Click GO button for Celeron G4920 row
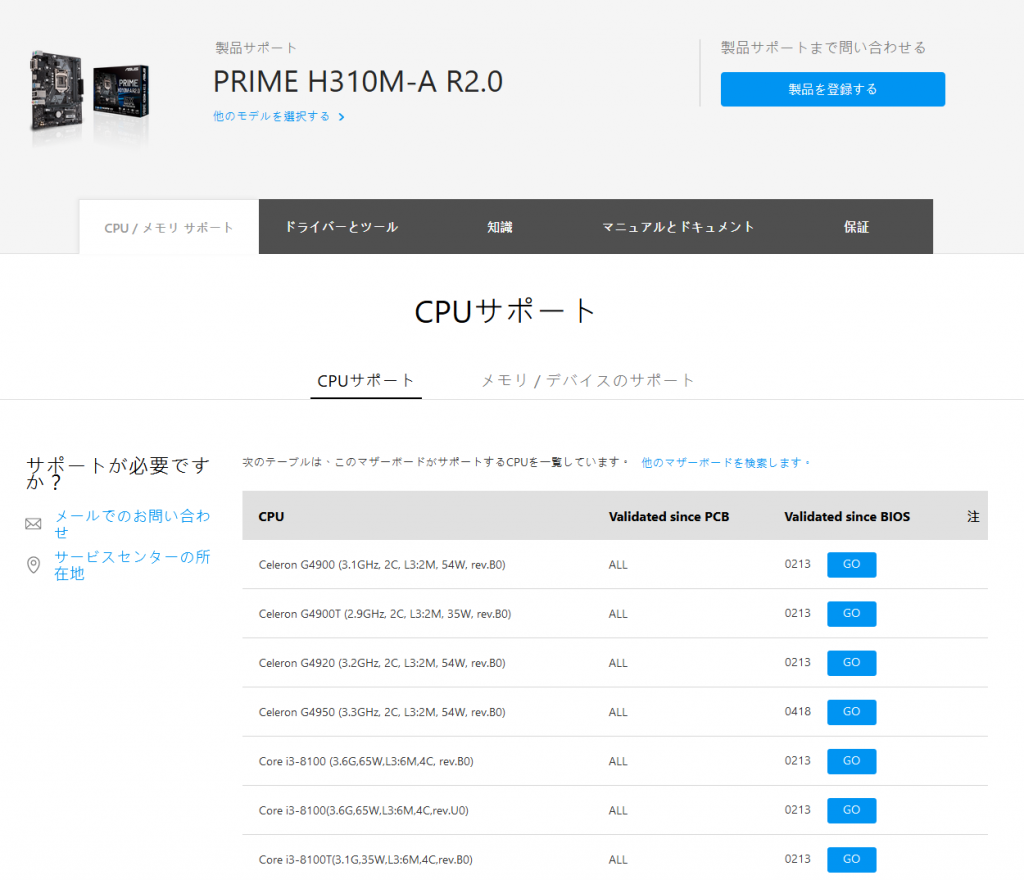Screen dimensions: 1024x880 pyautogui.click(x=852, y=663)
